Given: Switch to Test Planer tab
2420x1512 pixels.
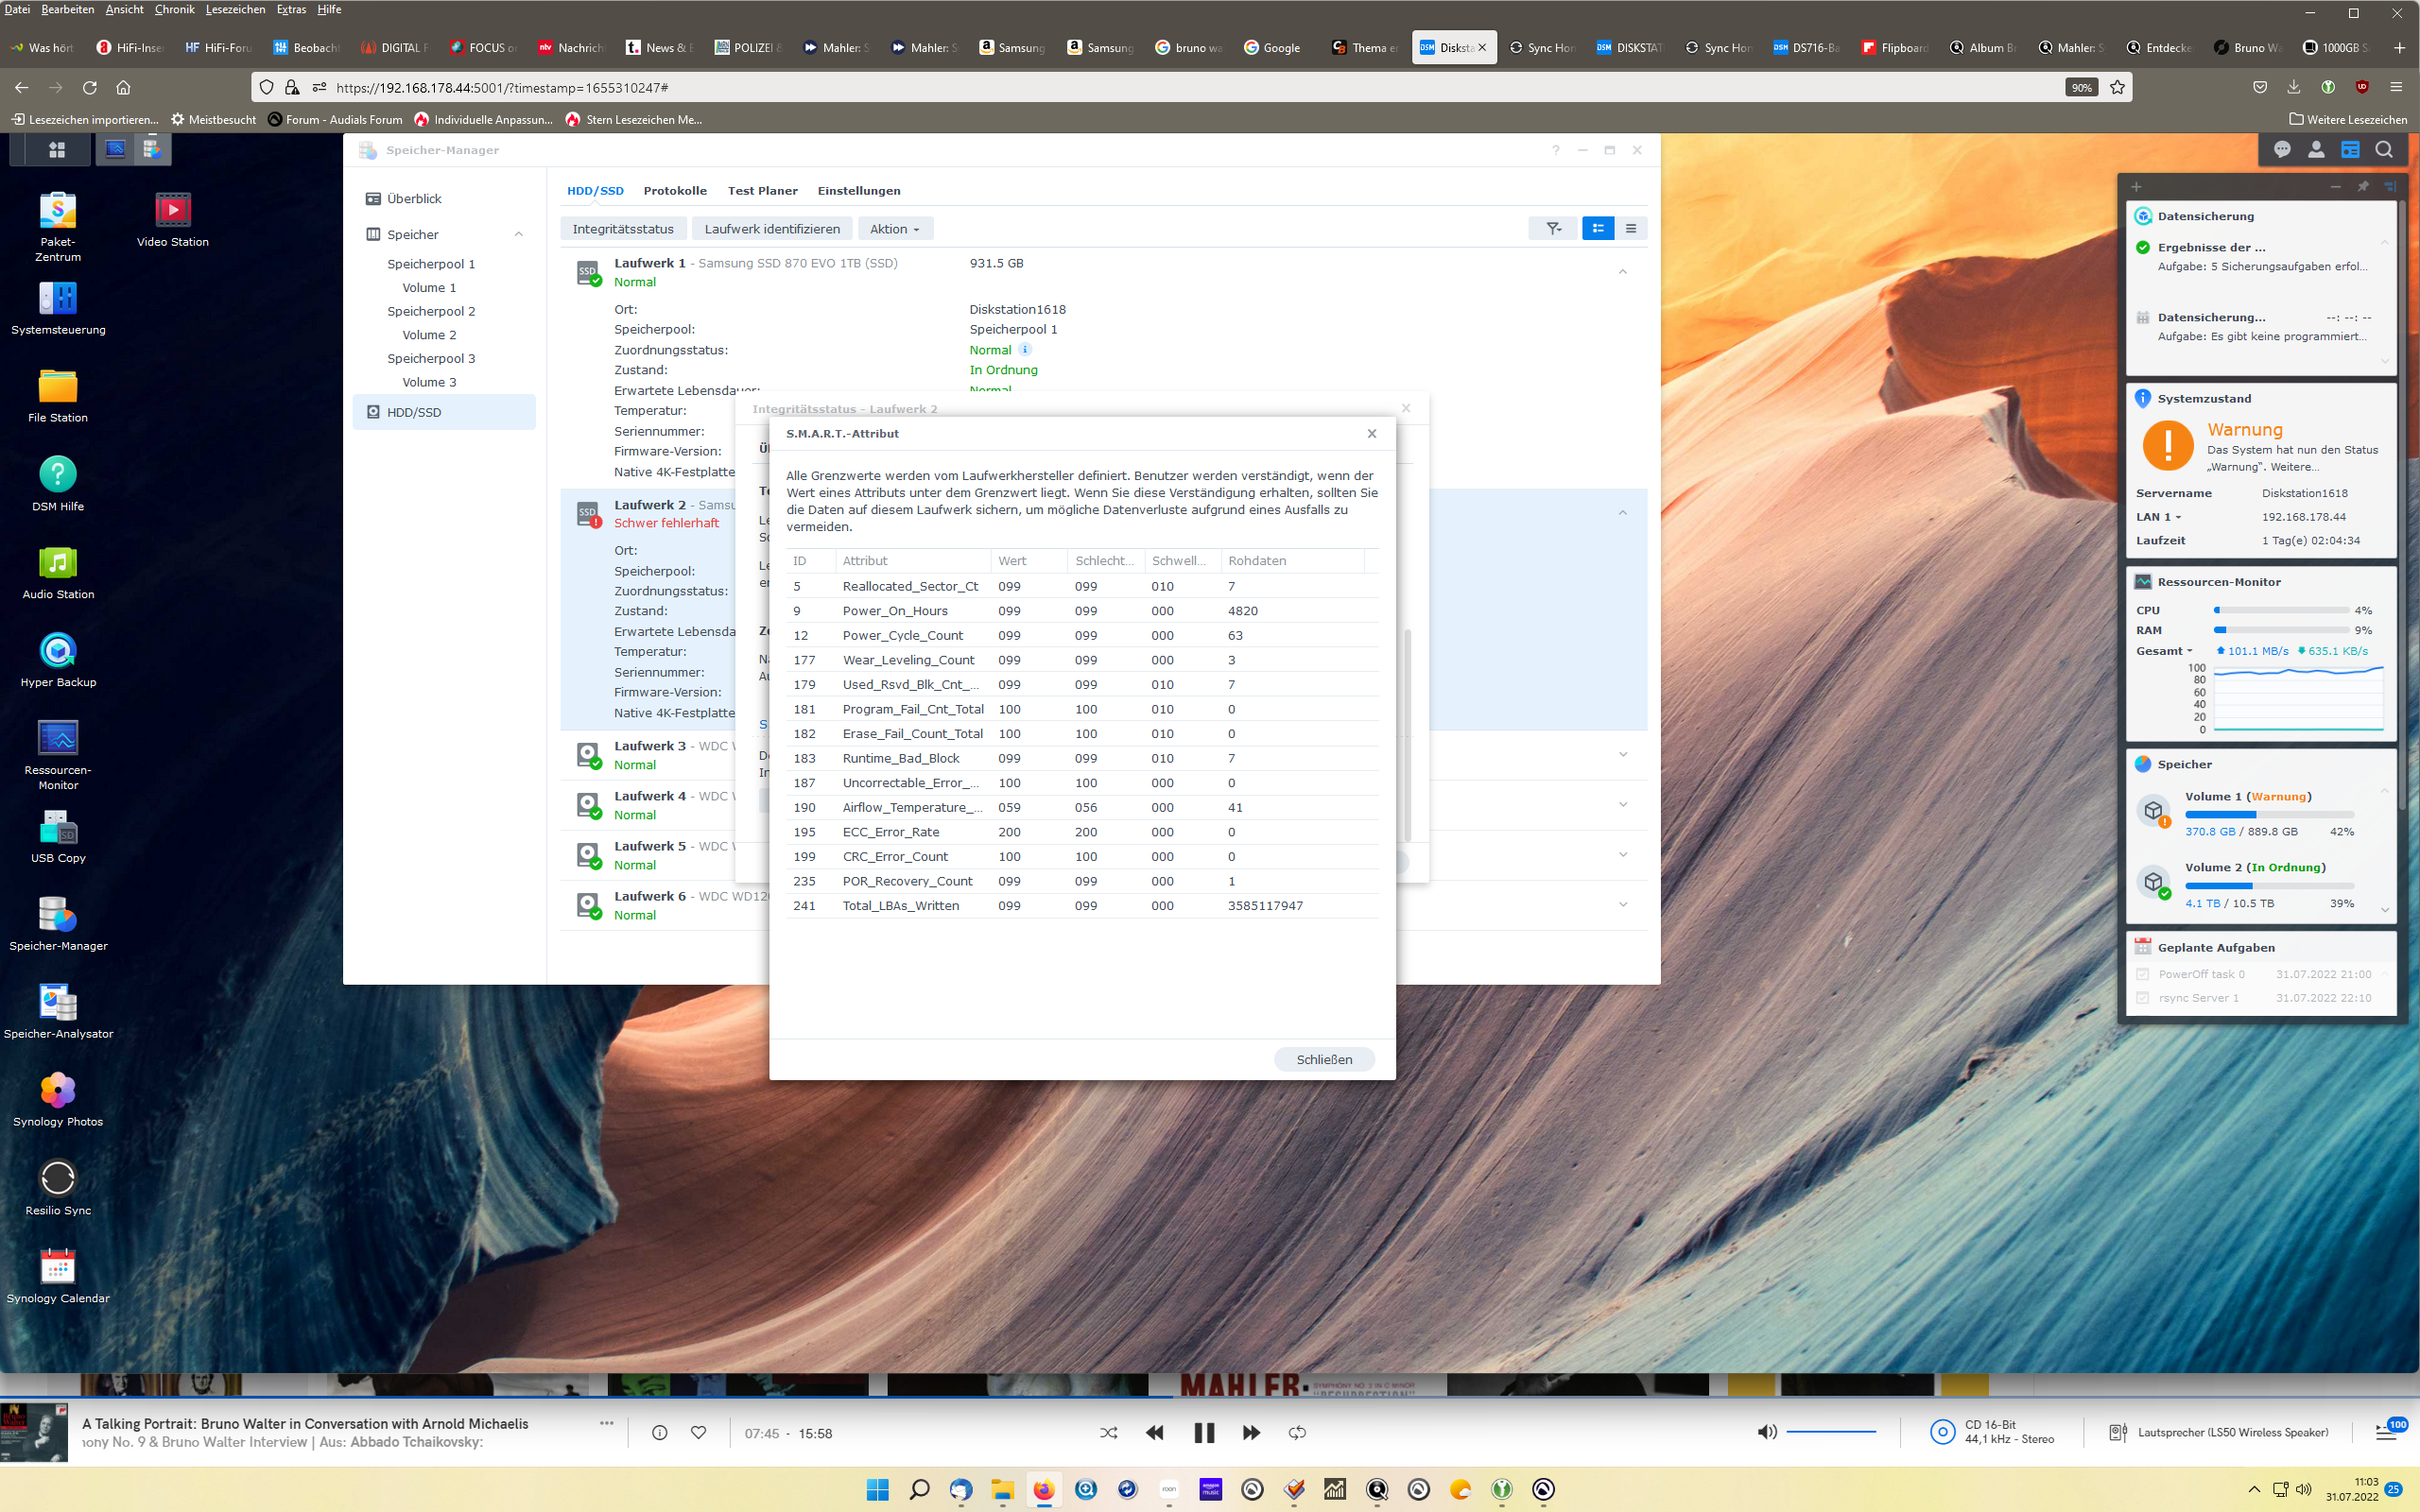Looking at the screenshot, I should point(762,191).
